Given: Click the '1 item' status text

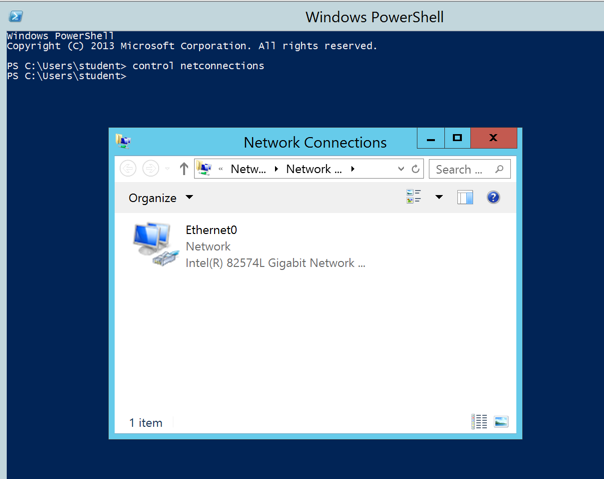Looking at the screenshot, I should click(146, 423).
